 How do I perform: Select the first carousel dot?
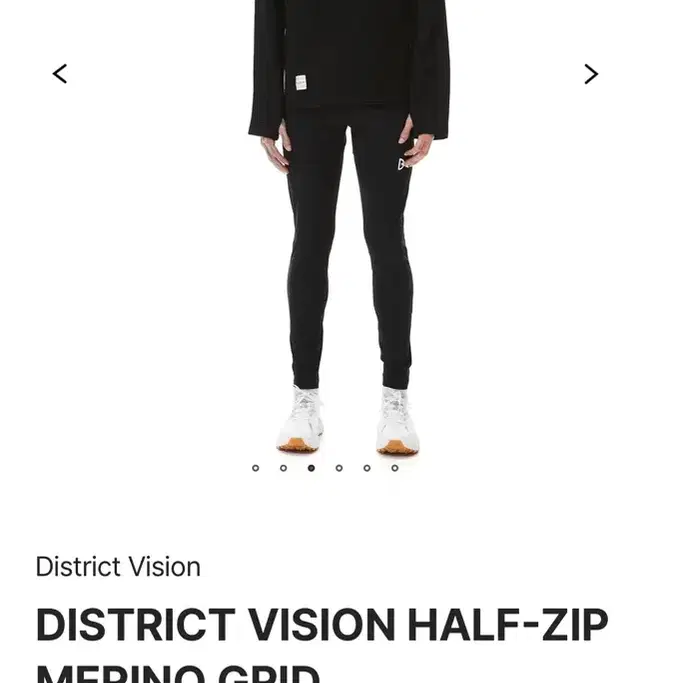coord(256,468)
